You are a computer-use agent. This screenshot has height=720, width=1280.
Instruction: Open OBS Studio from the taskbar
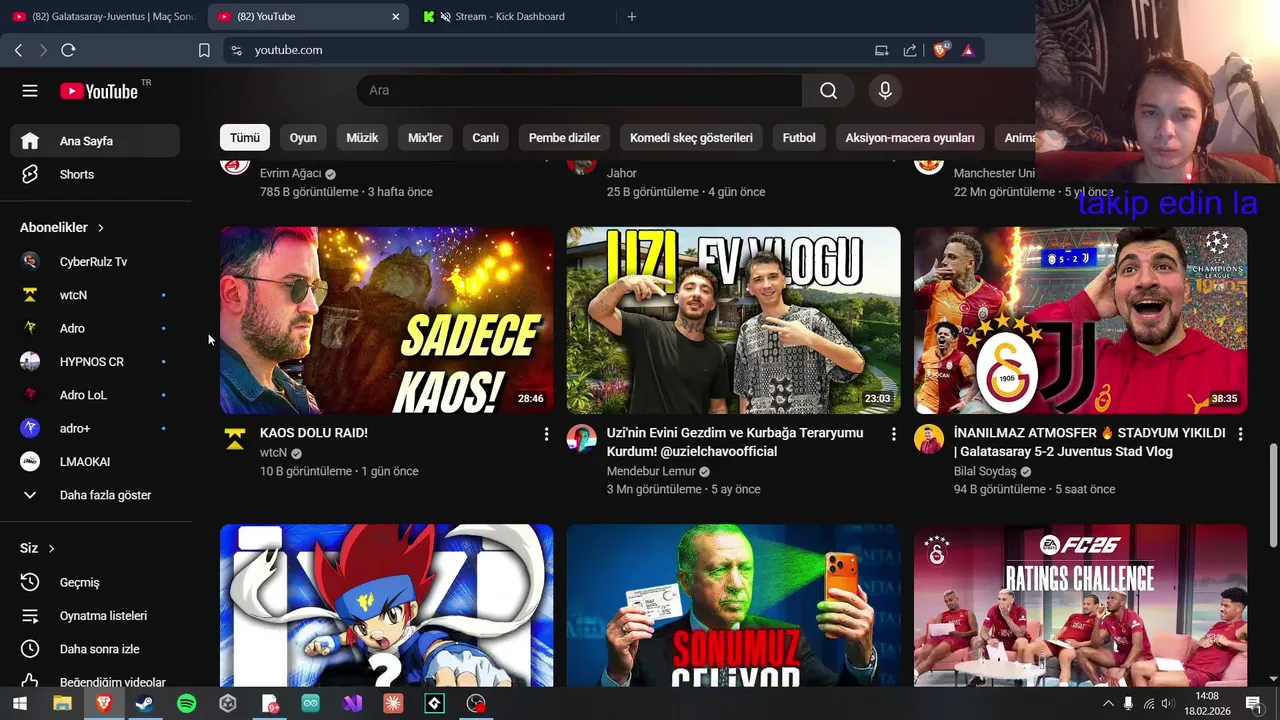pos(476,704)
